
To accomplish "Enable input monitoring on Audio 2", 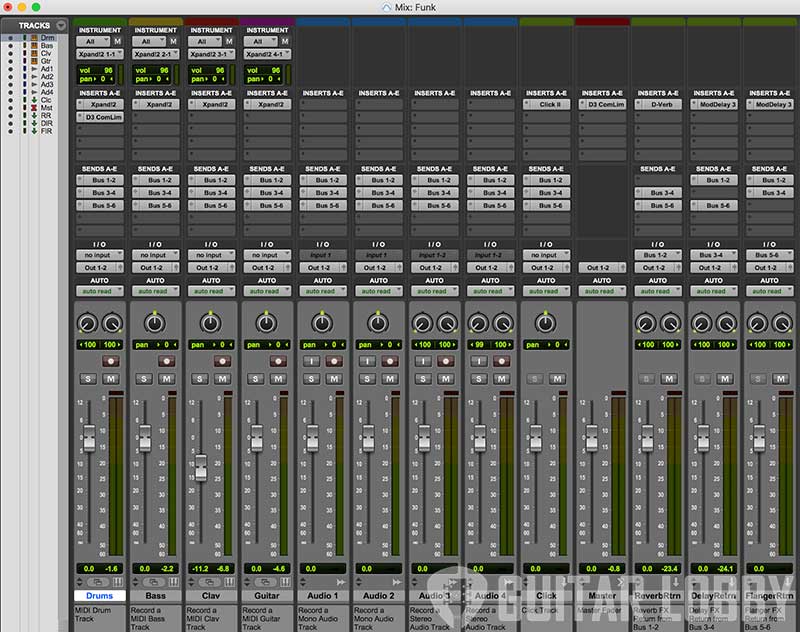I will pyautogui.click(x=367, y=361).
